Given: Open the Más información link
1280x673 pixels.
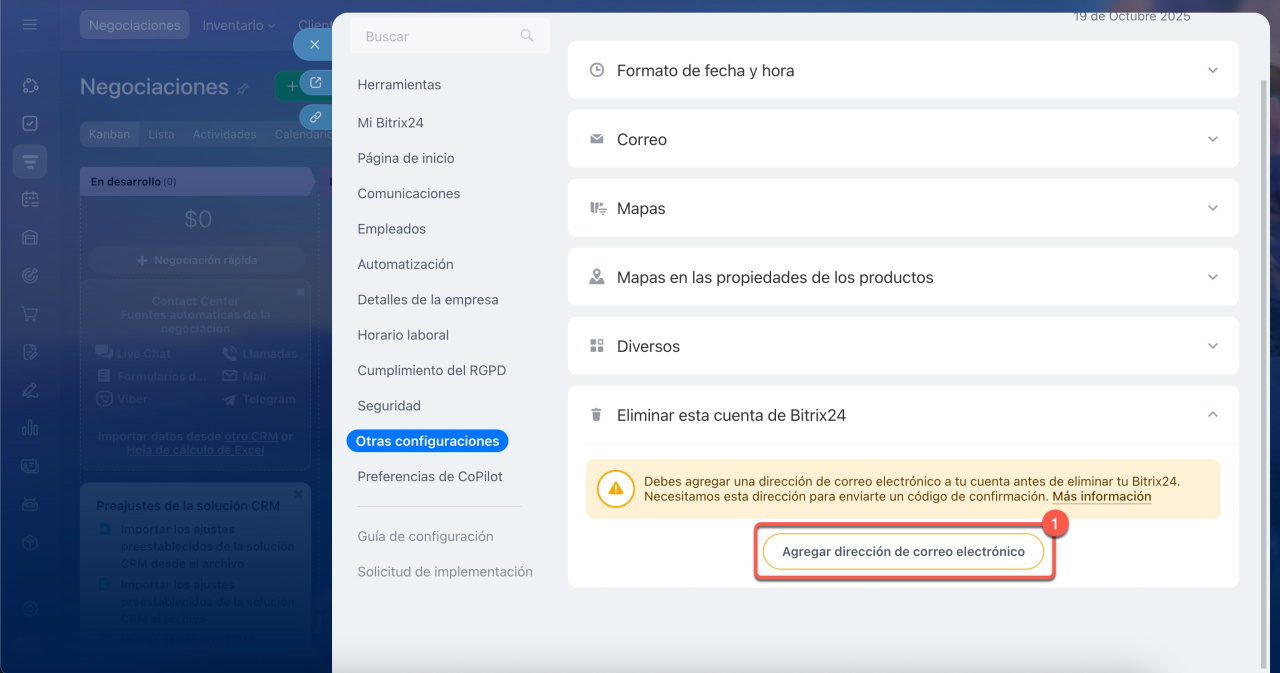Looking at the screenshot, I should (1101, 497).
